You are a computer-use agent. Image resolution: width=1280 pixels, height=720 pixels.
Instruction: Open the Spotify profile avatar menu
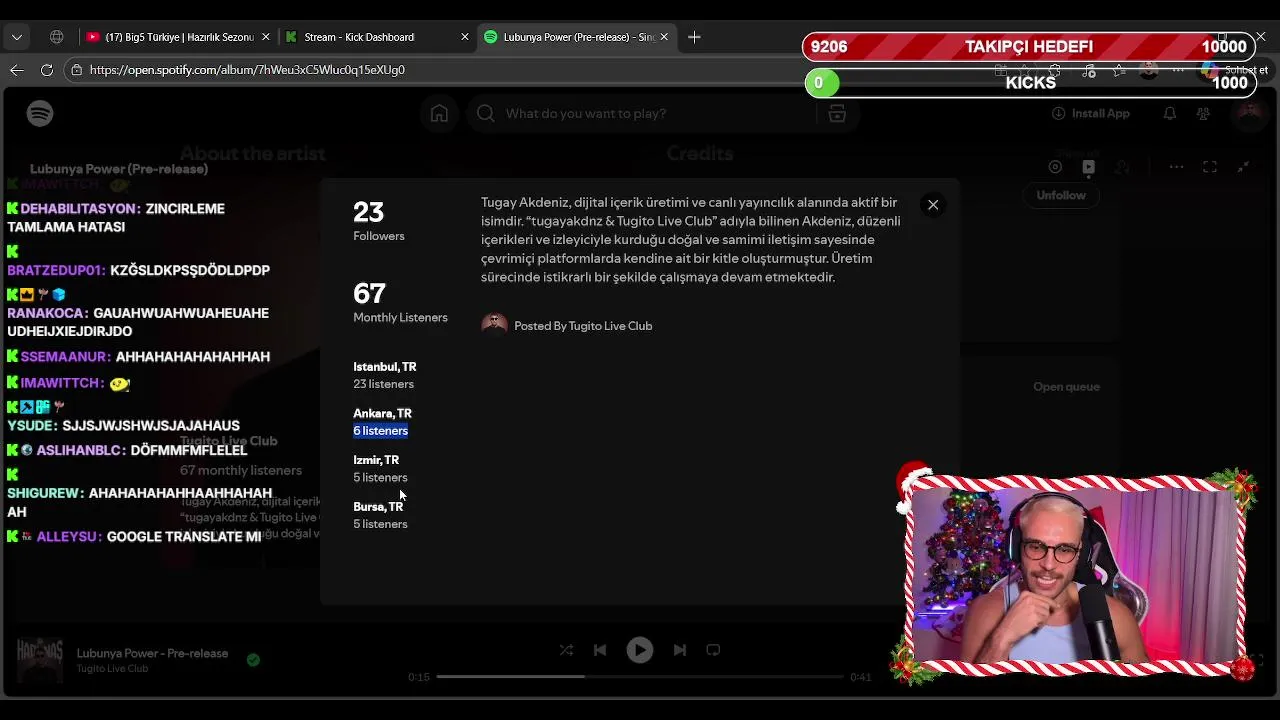pyautogui.click(x=1249, y=114)
